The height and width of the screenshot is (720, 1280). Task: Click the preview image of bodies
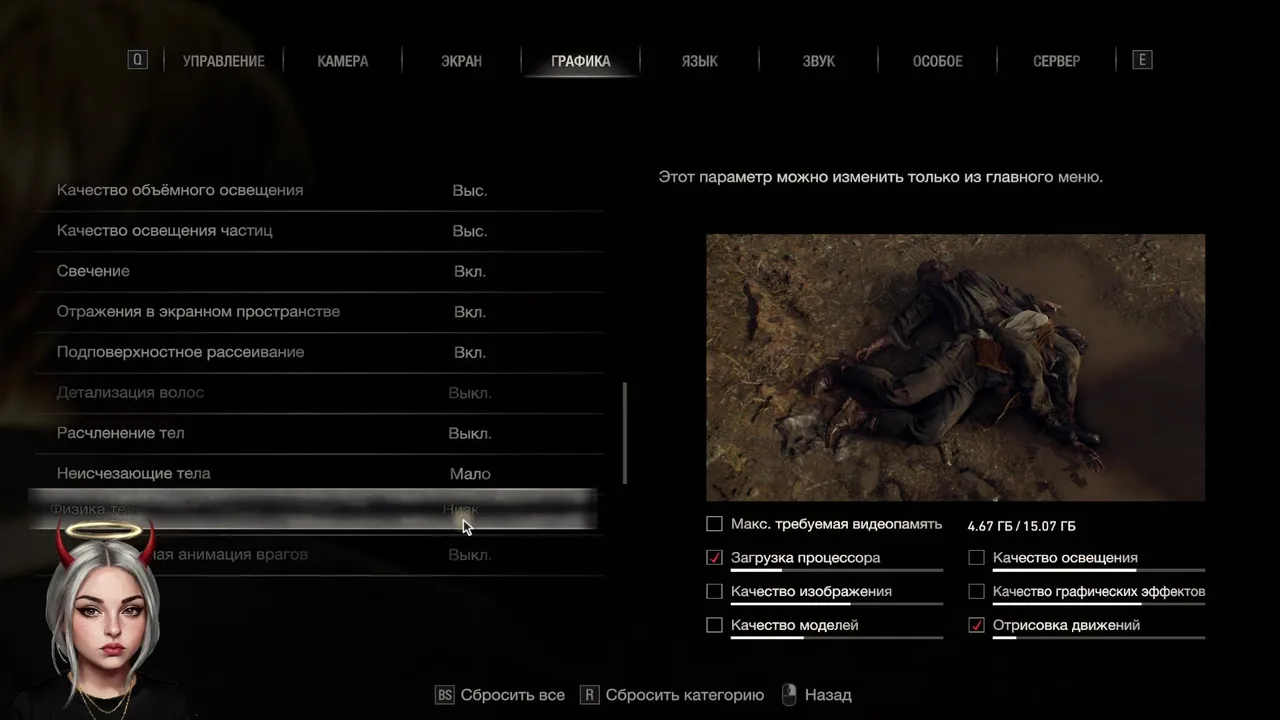coord(955,367)
